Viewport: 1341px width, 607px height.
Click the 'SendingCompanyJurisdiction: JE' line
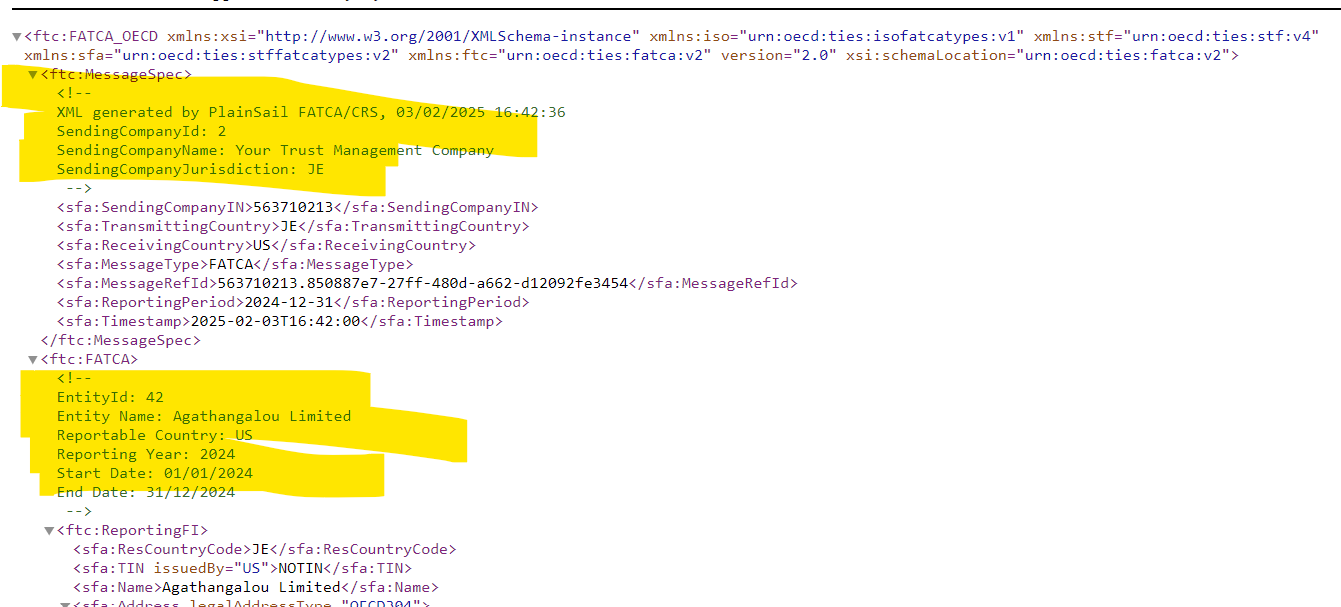(x=190, y=169)
